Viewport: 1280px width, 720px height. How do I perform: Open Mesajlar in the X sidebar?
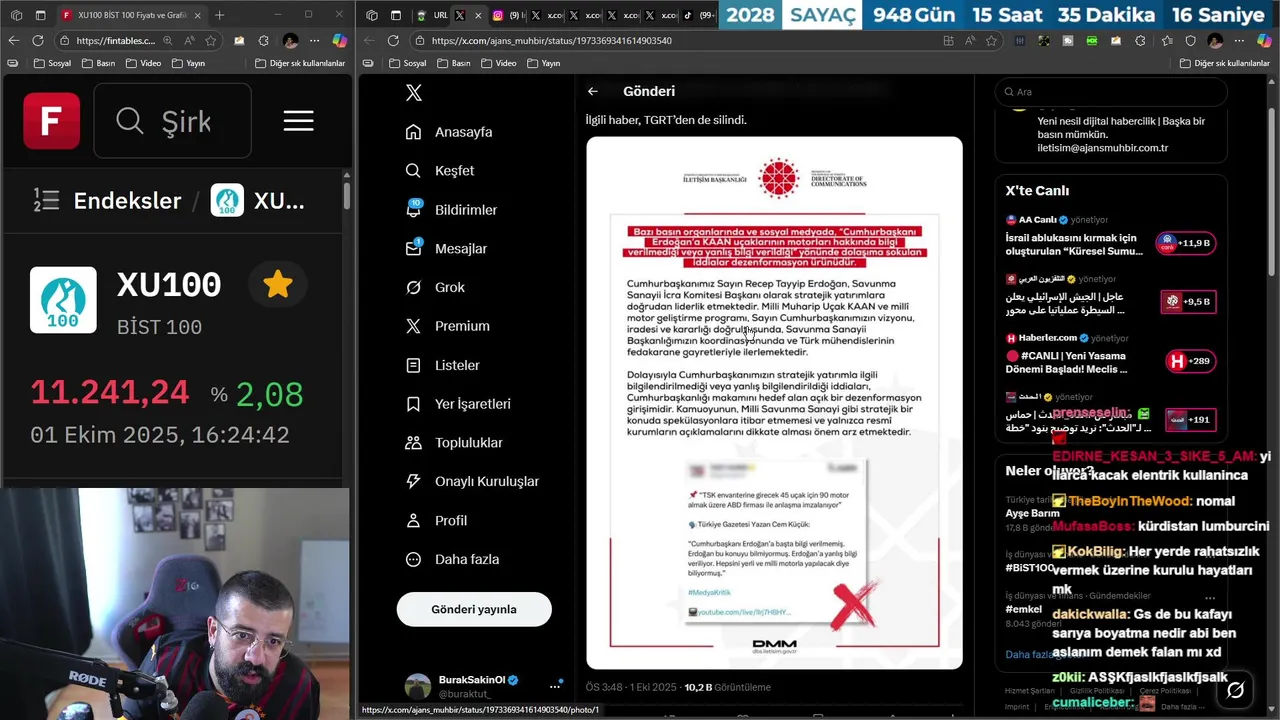[447, 248]
